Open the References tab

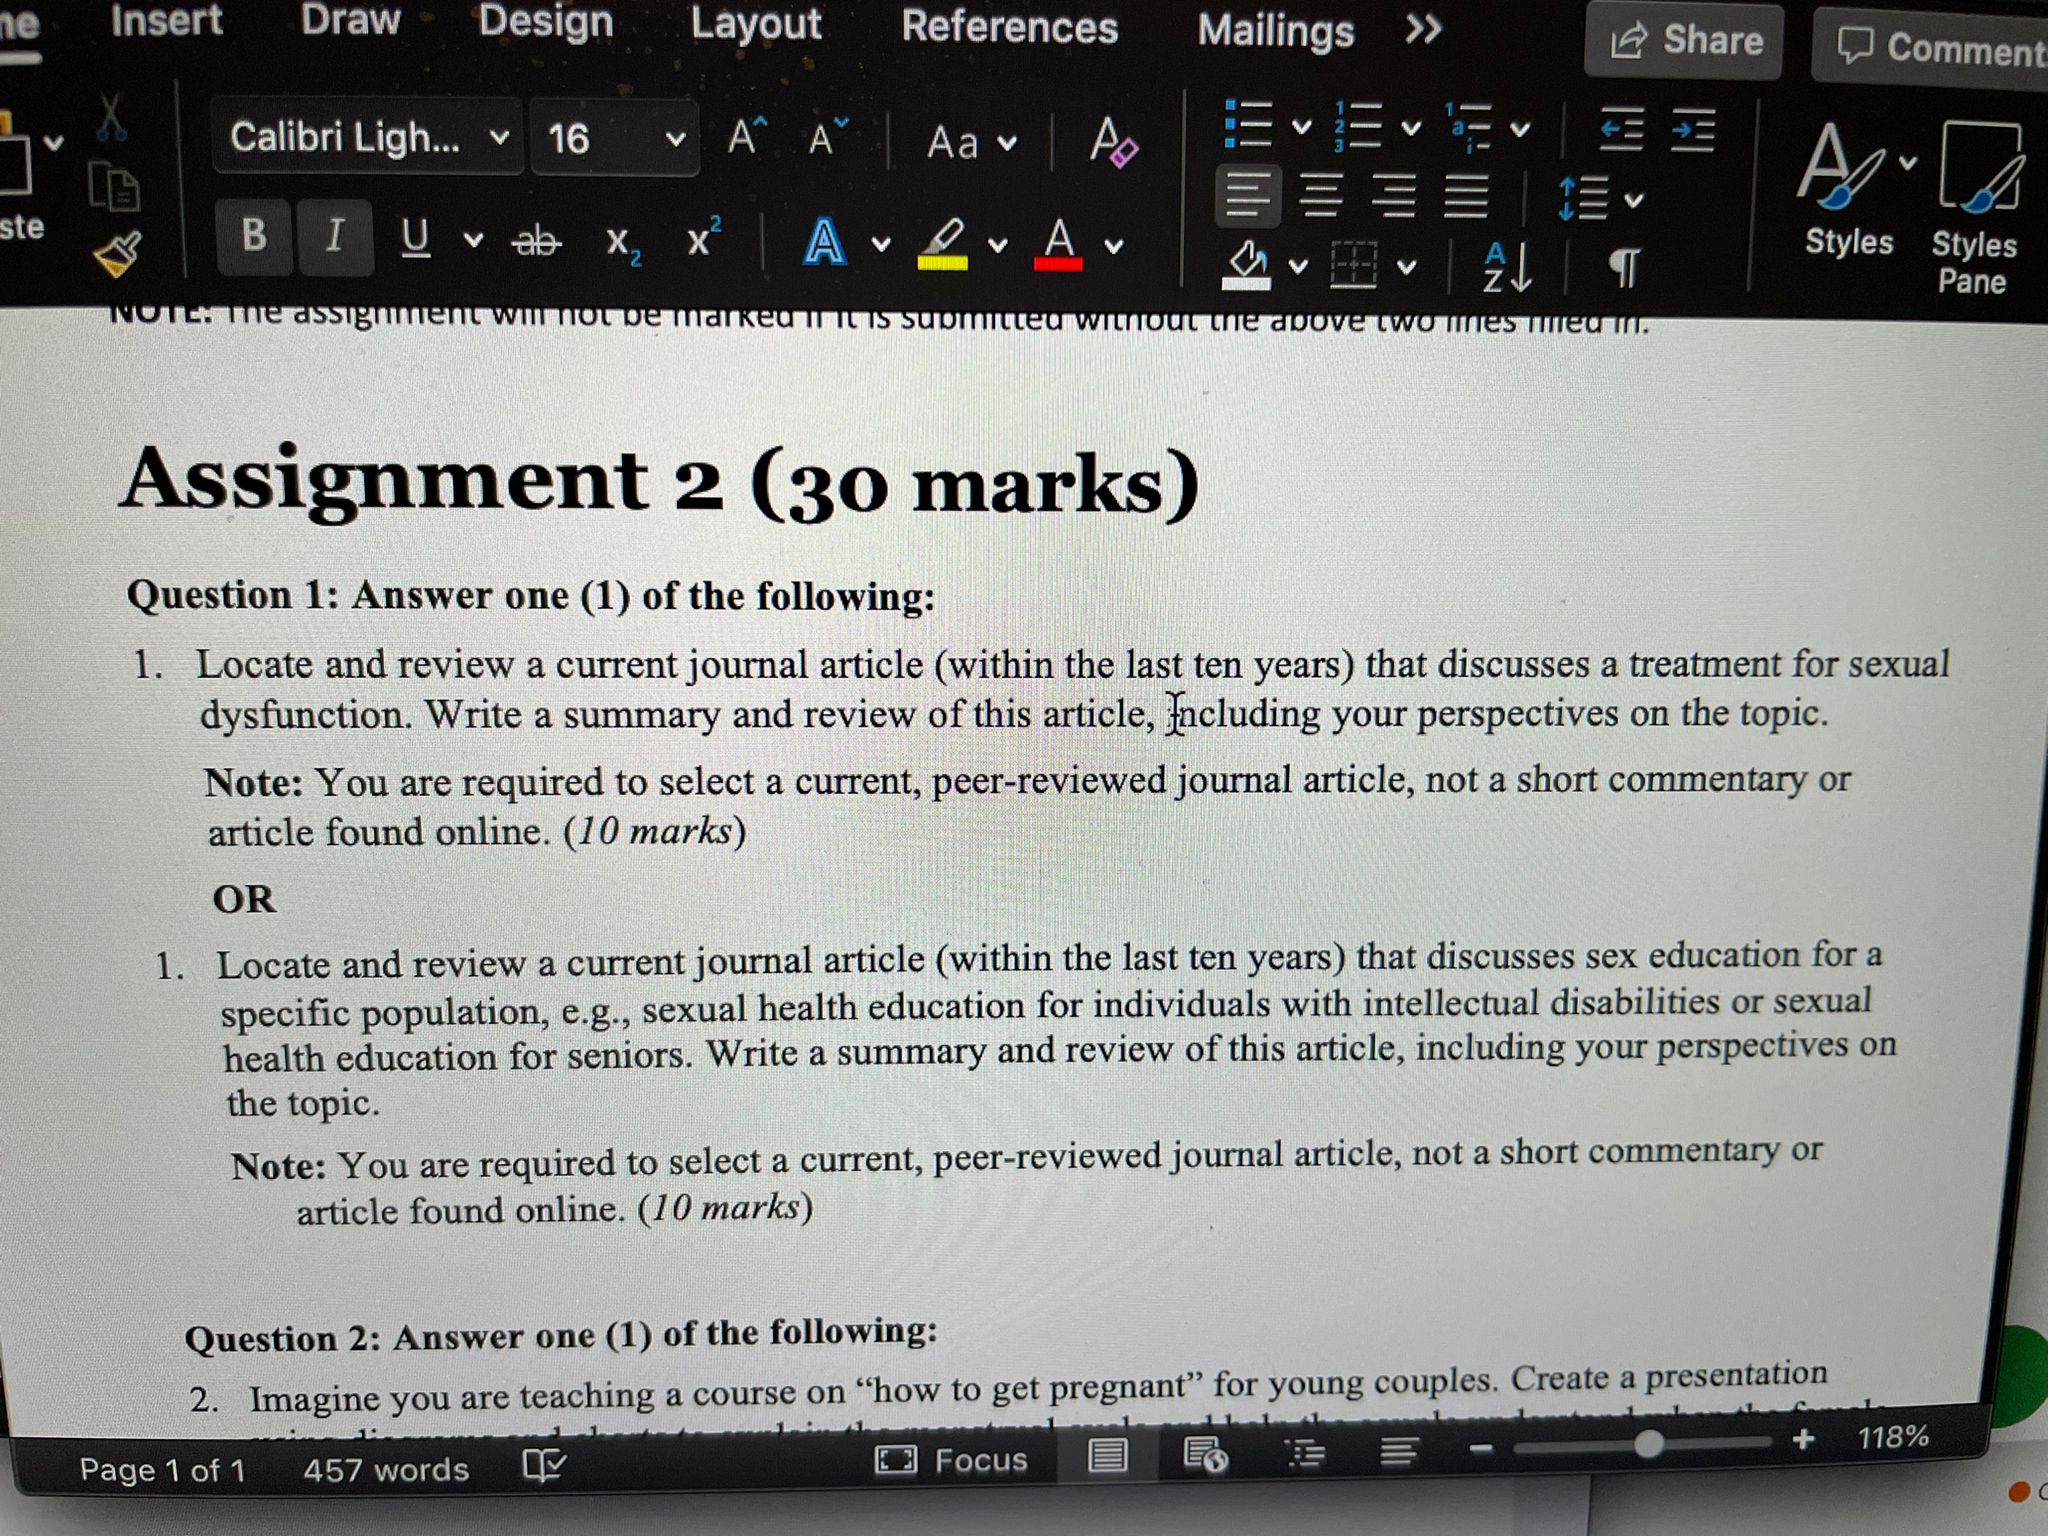tap(1008, 27)
